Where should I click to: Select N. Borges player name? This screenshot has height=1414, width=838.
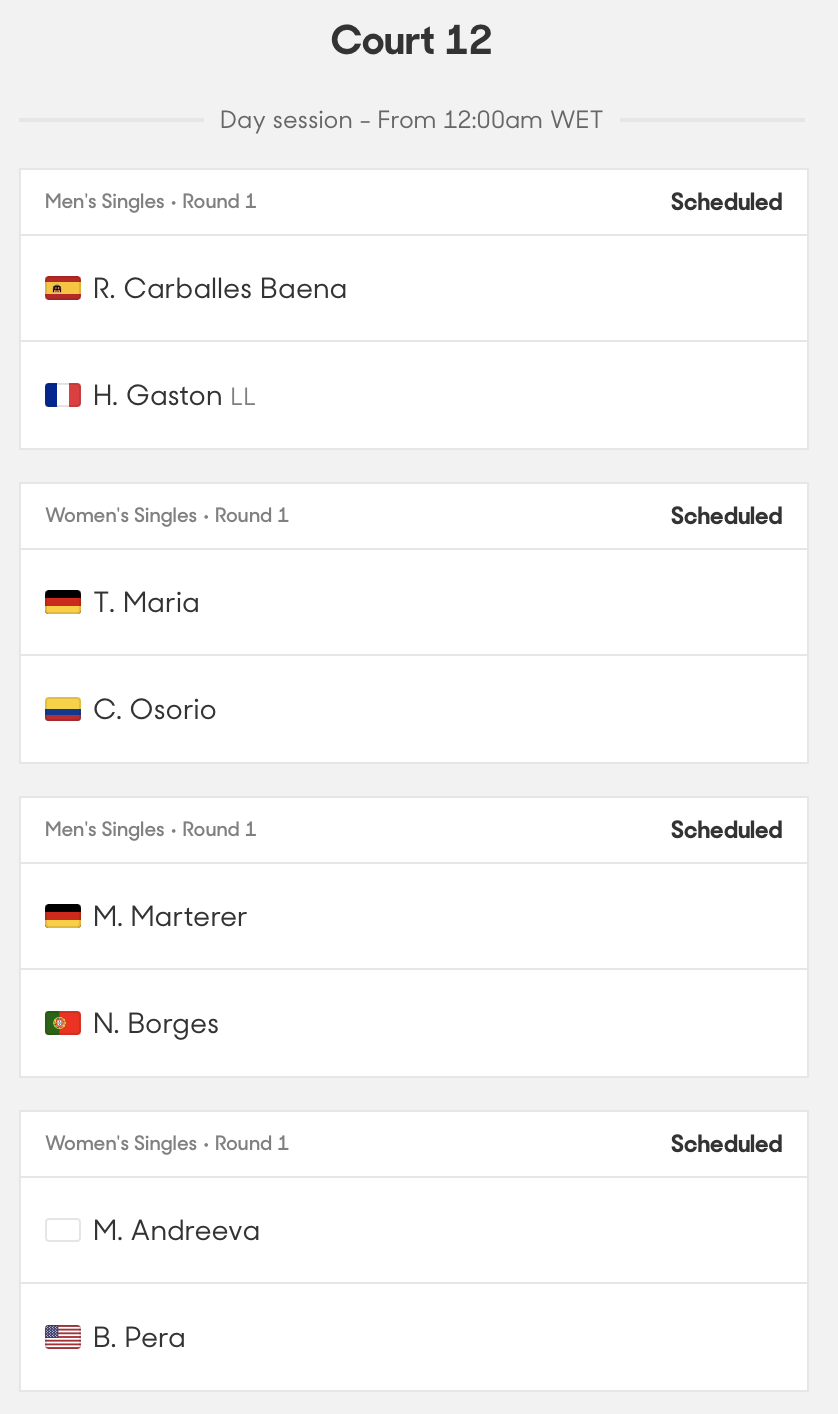(x=156, y=1024)
